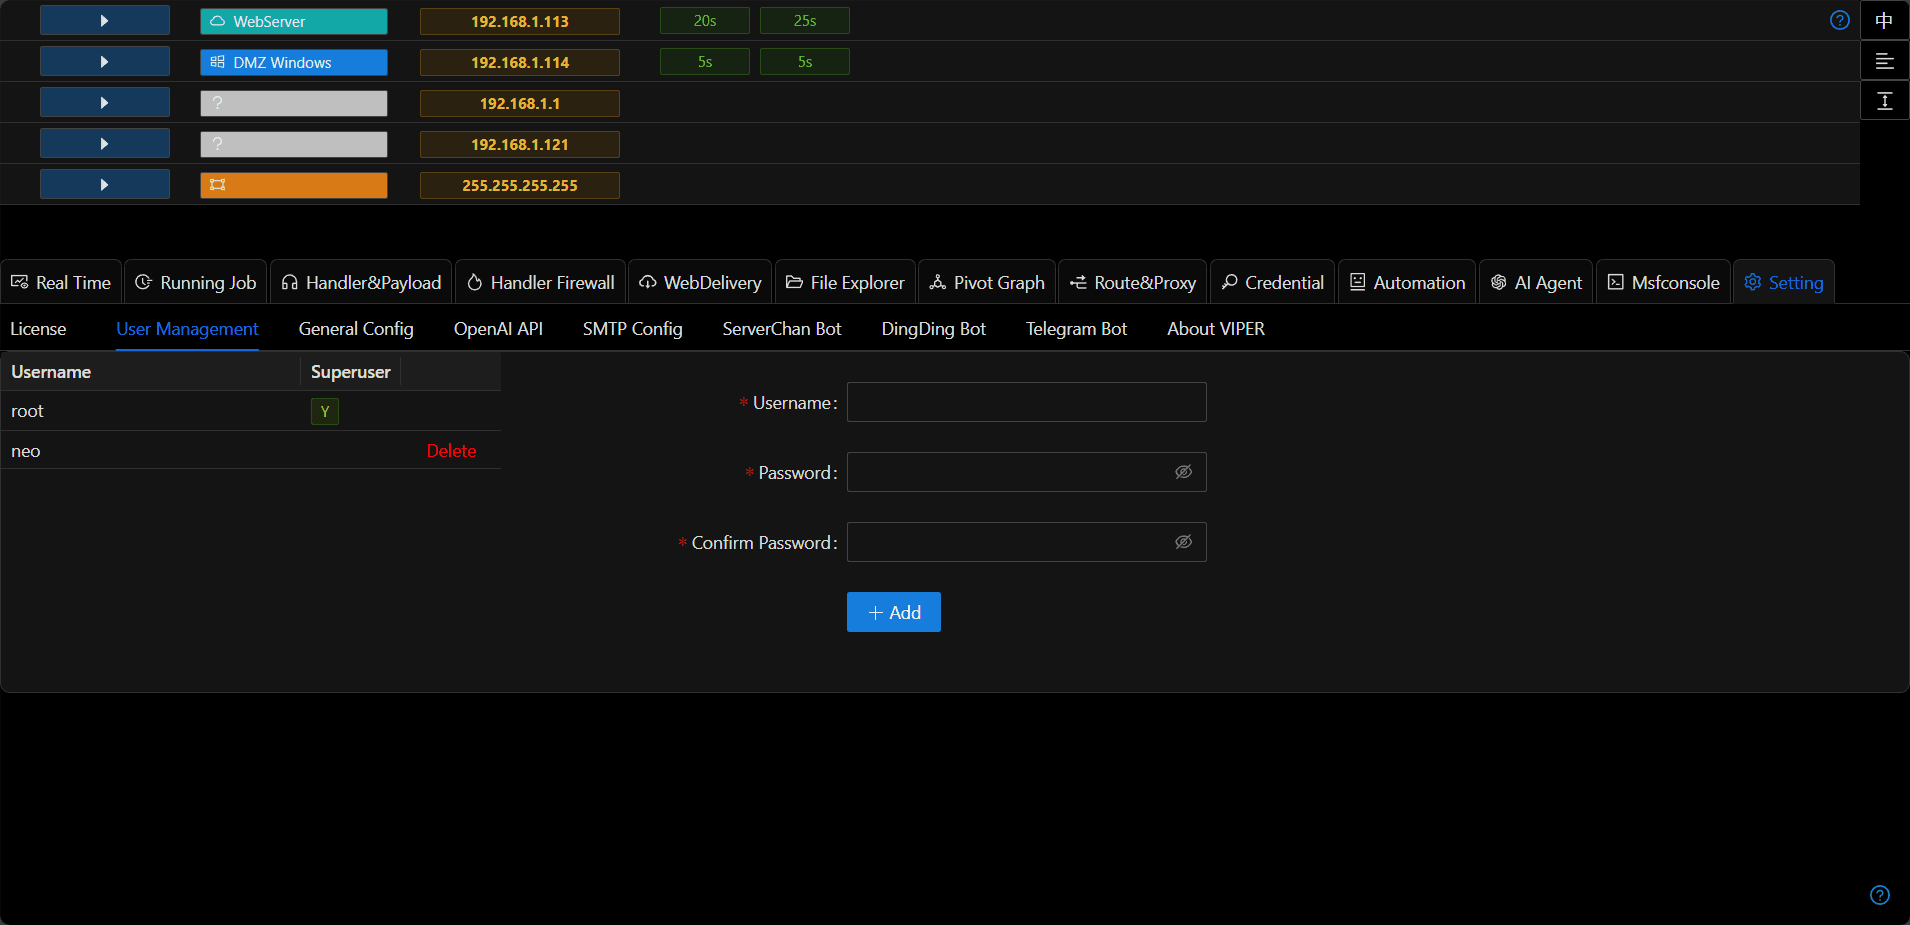Open the Real Time tab
The image size is (1910, 925).
click(x=61, y=282)
